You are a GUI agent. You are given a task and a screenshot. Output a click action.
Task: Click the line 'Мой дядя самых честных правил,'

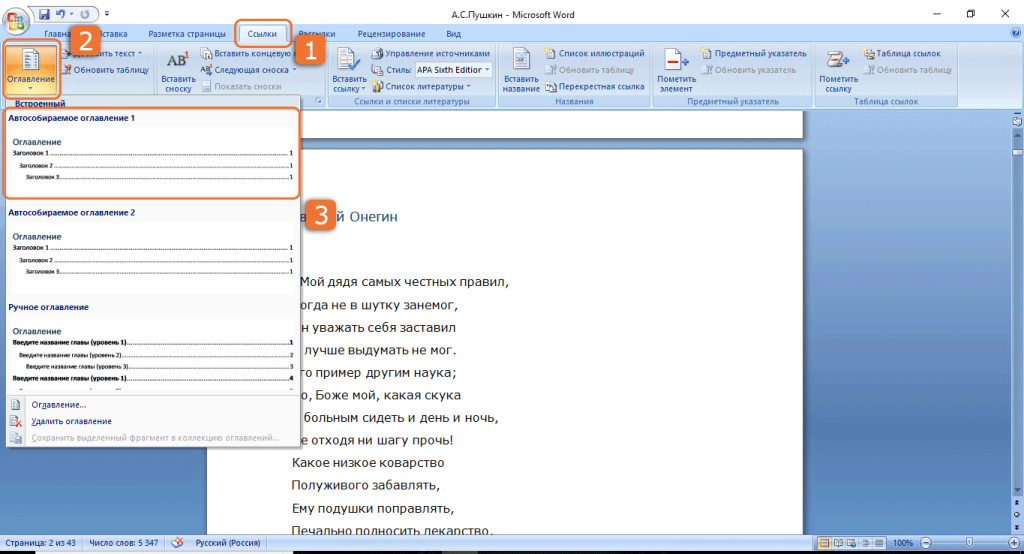(404, 282)
